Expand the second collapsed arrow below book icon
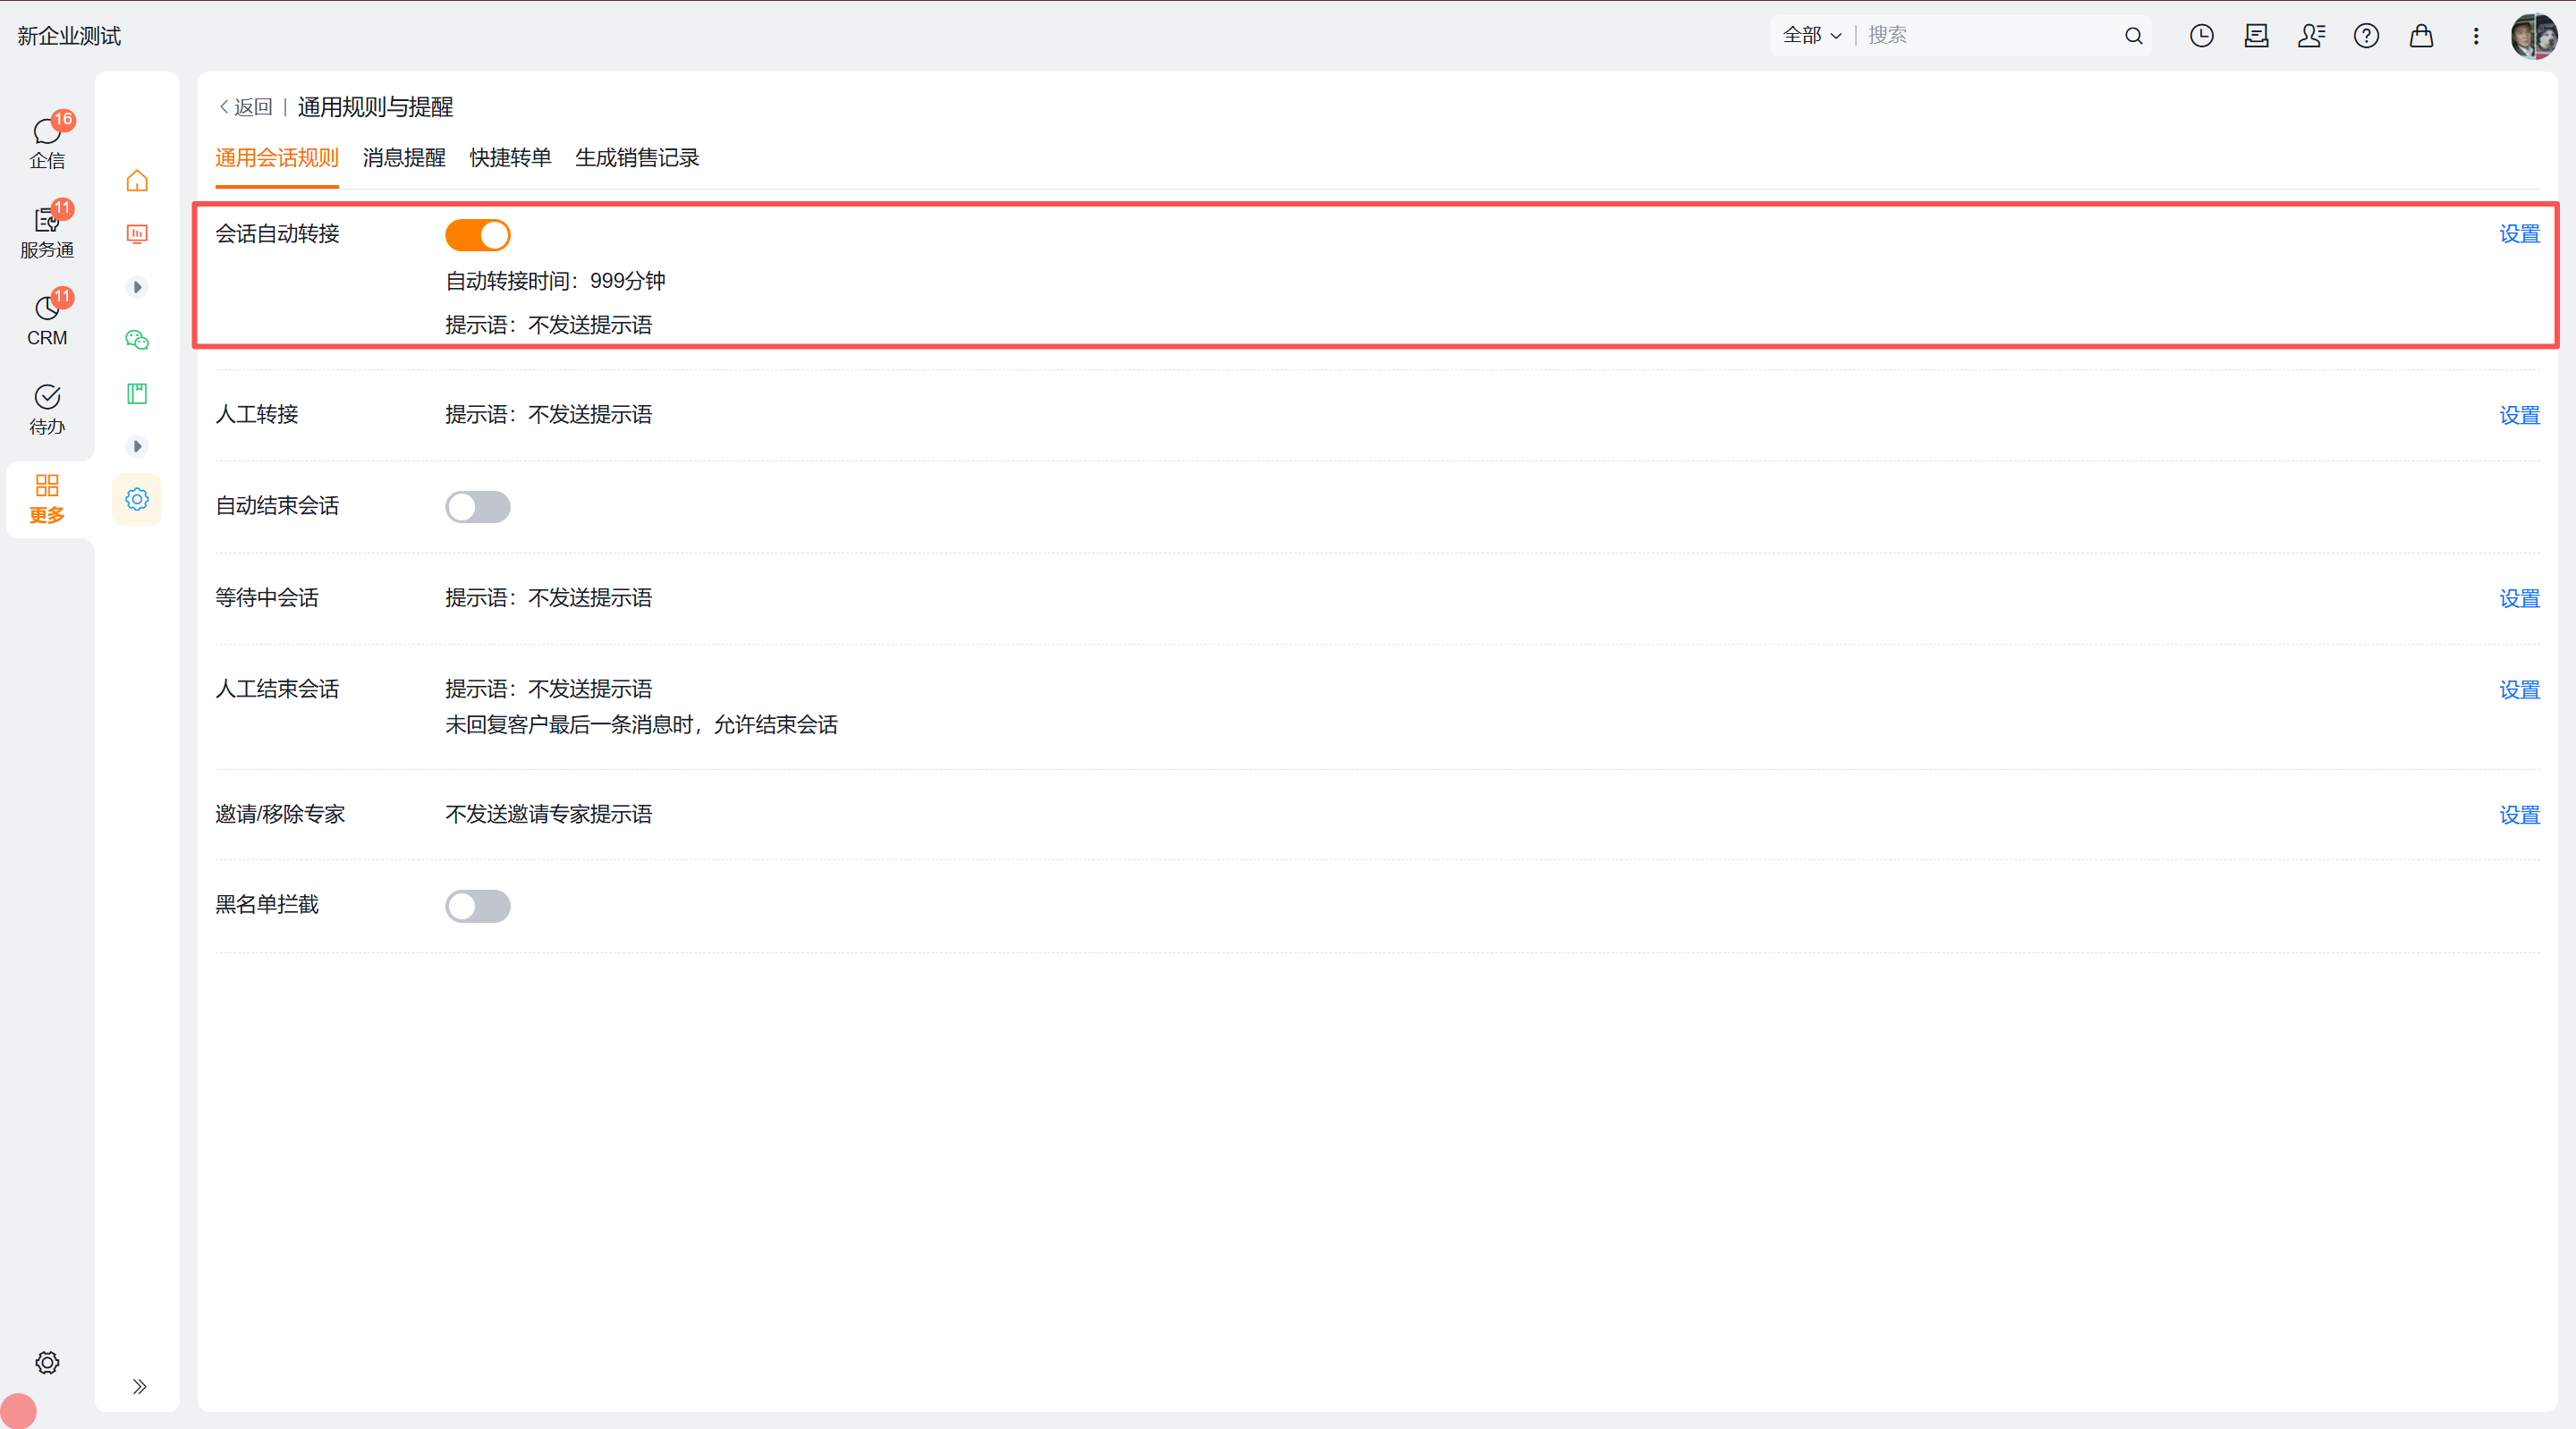The height and width of the screenshot is (1429, 2576). (x=137, y=446)
